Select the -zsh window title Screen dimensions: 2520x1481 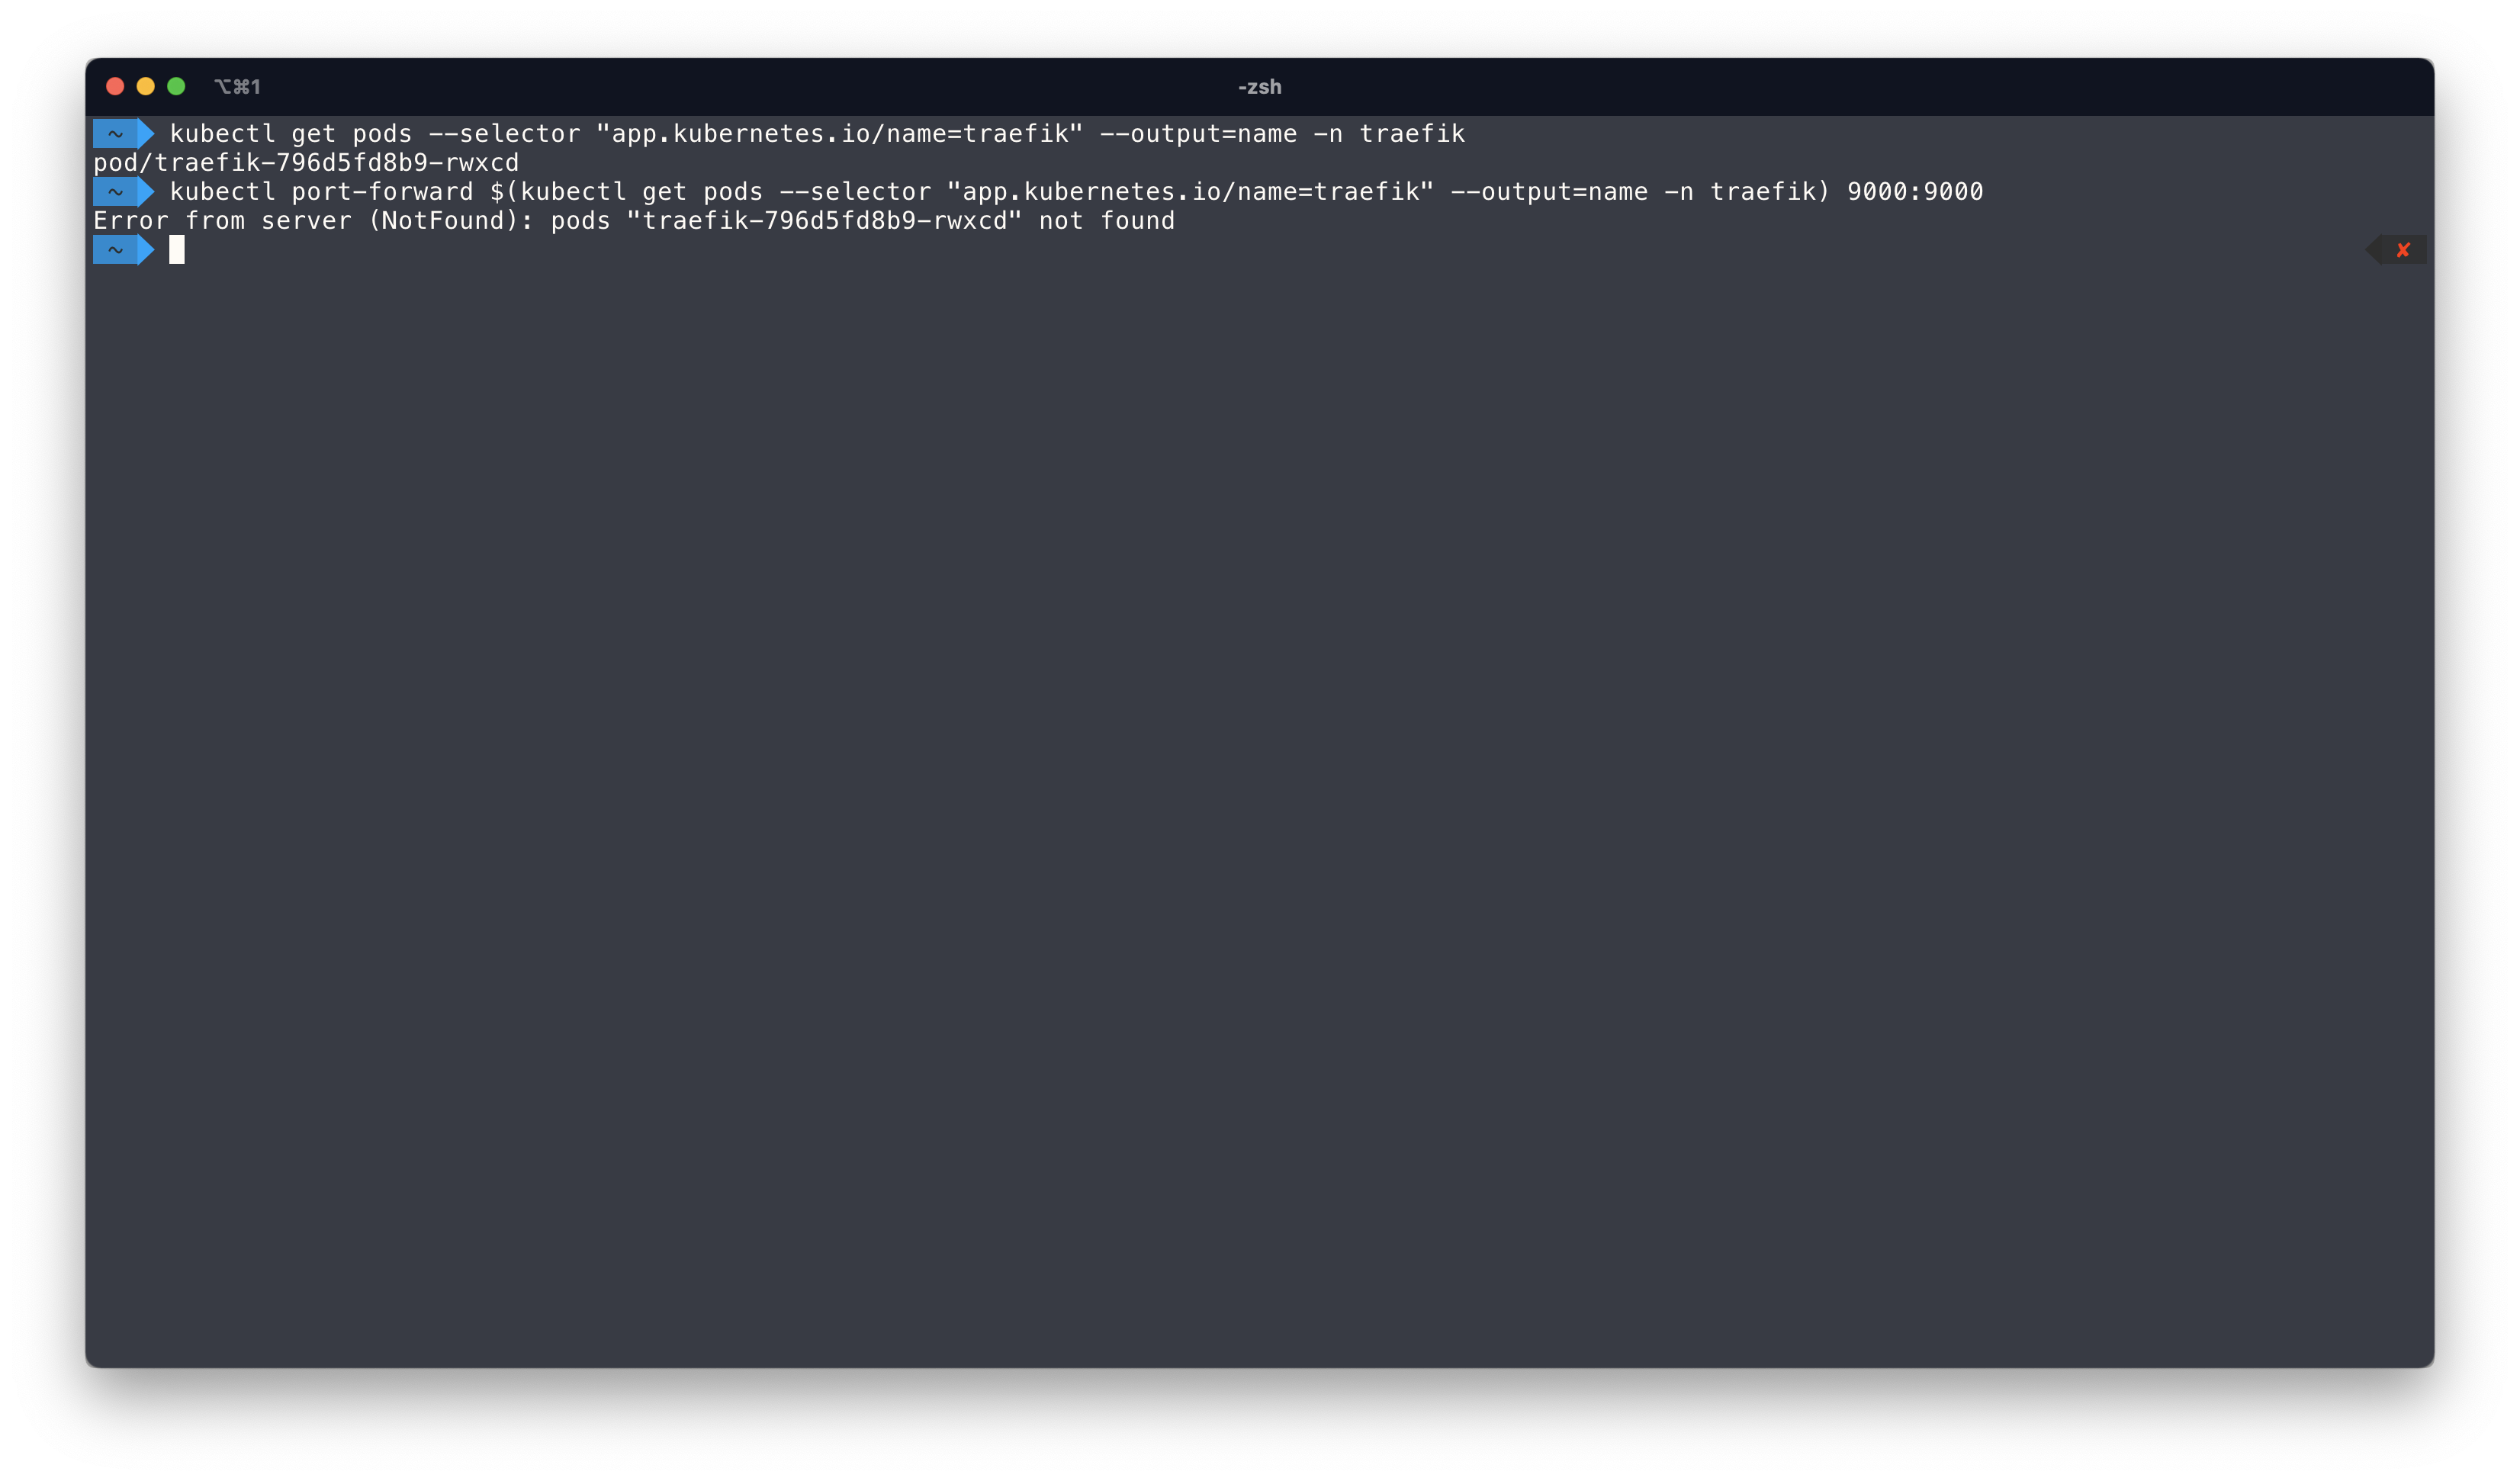point(1259,87)
